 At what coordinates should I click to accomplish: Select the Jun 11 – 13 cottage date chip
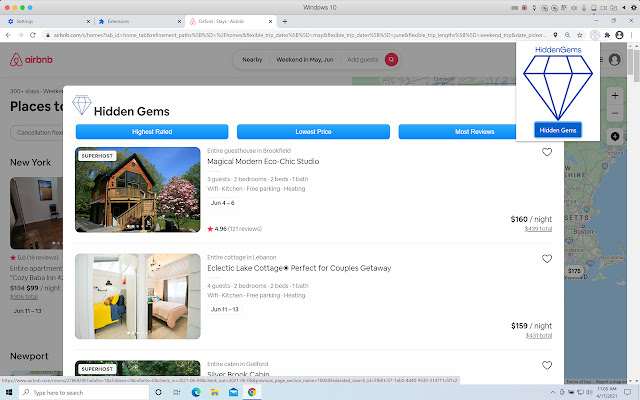coord(224,309)
